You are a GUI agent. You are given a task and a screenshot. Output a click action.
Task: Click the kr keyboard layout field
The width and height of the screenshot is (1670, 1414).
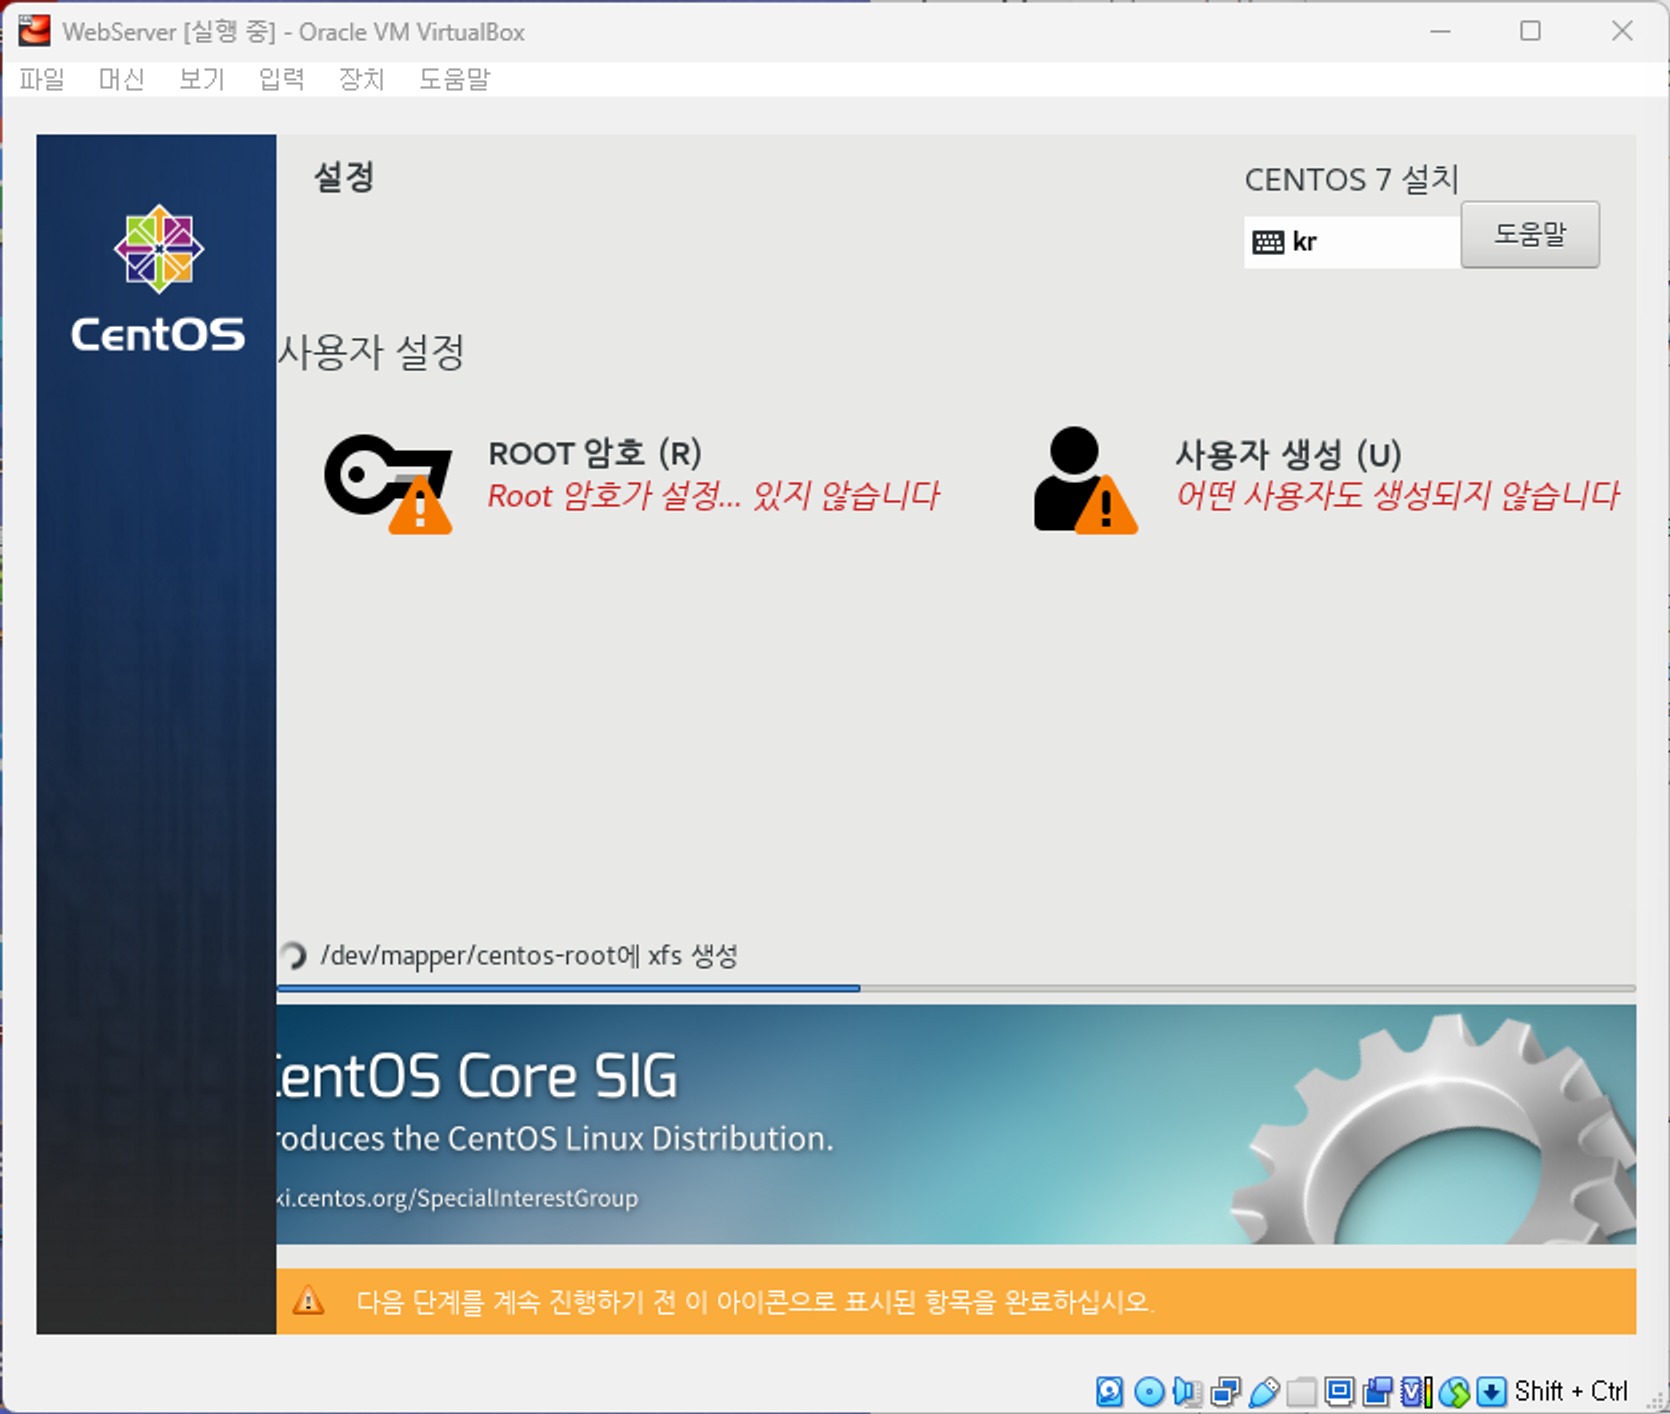coord(1352,242)
